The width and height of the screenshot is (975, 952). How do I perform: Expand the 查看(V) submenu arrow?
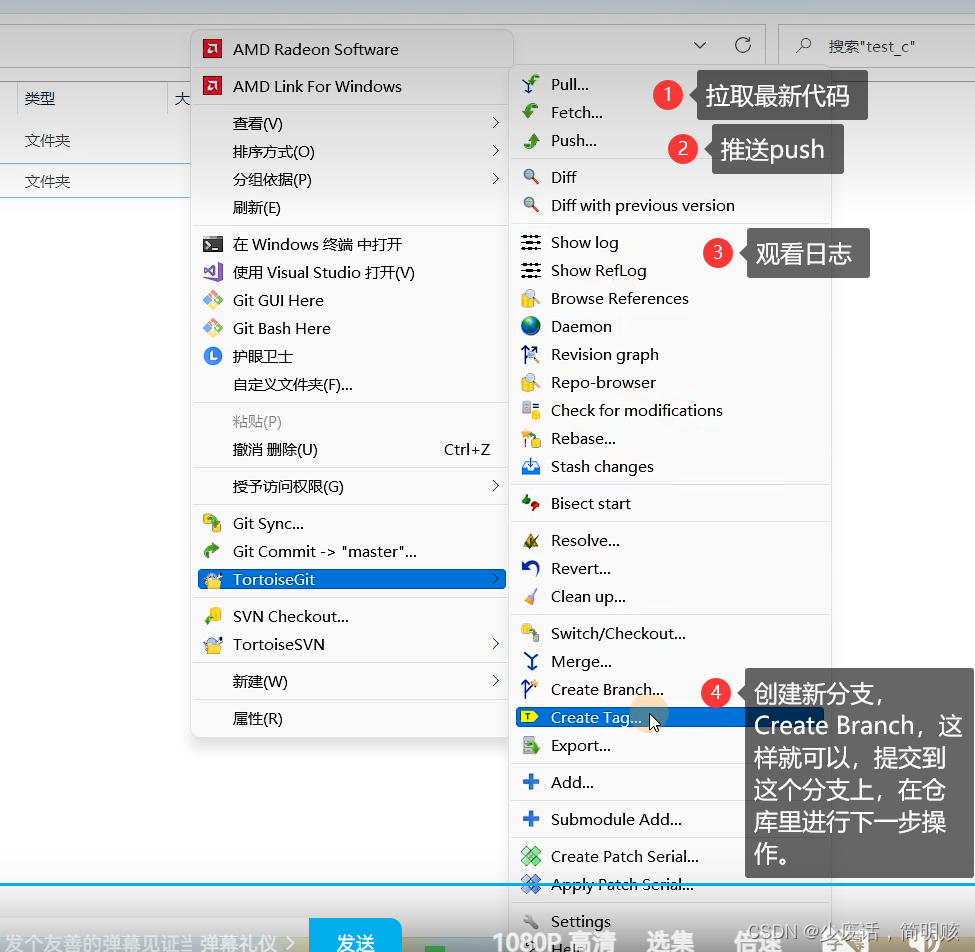(496, 123)
